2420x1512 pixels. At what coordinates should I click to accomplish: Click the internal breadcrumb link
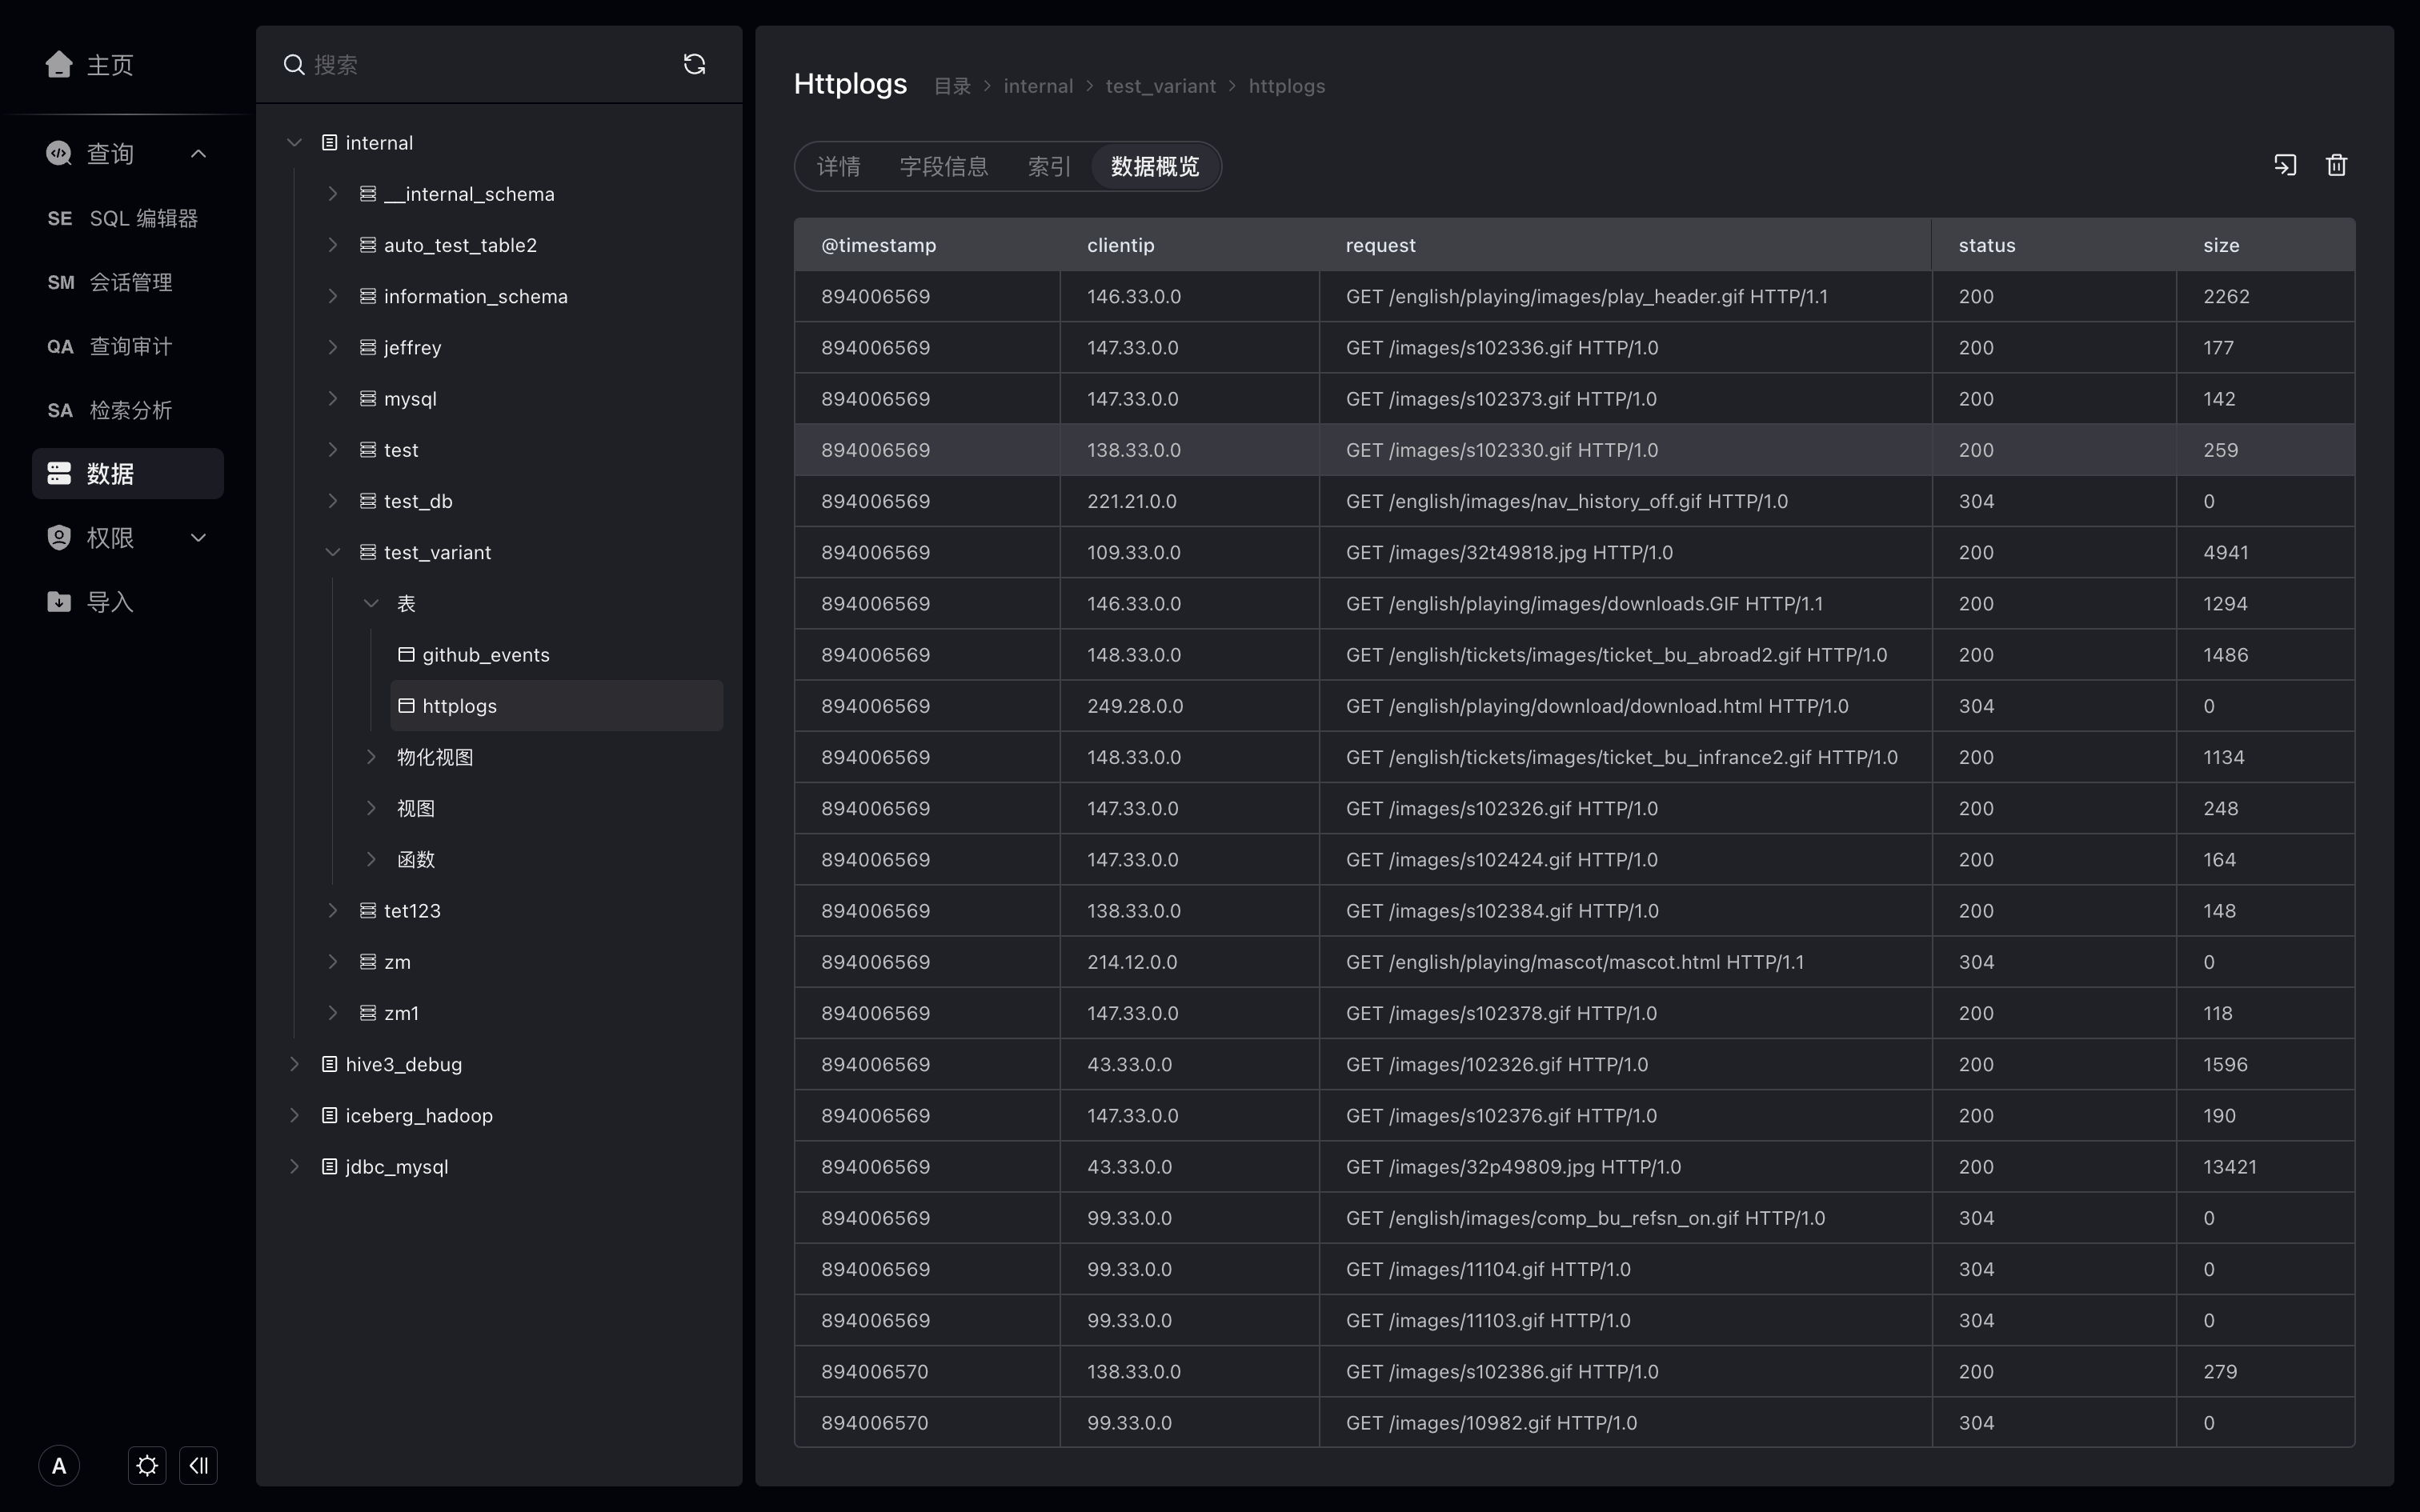click(x=1038, y=86)
